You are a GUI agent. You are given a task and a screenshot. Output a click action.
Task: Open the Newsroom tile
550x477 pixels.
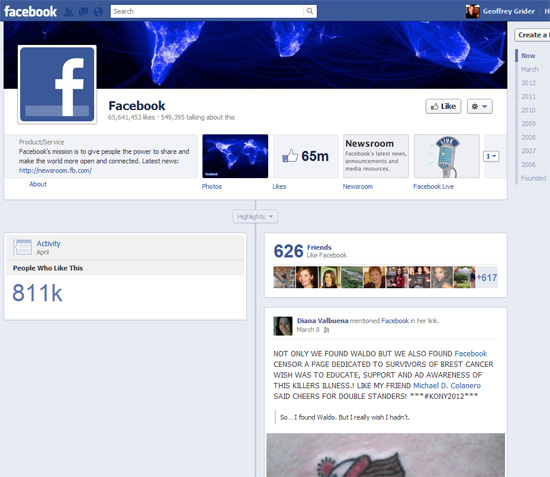pyautogui.click(x=376, y=156)
